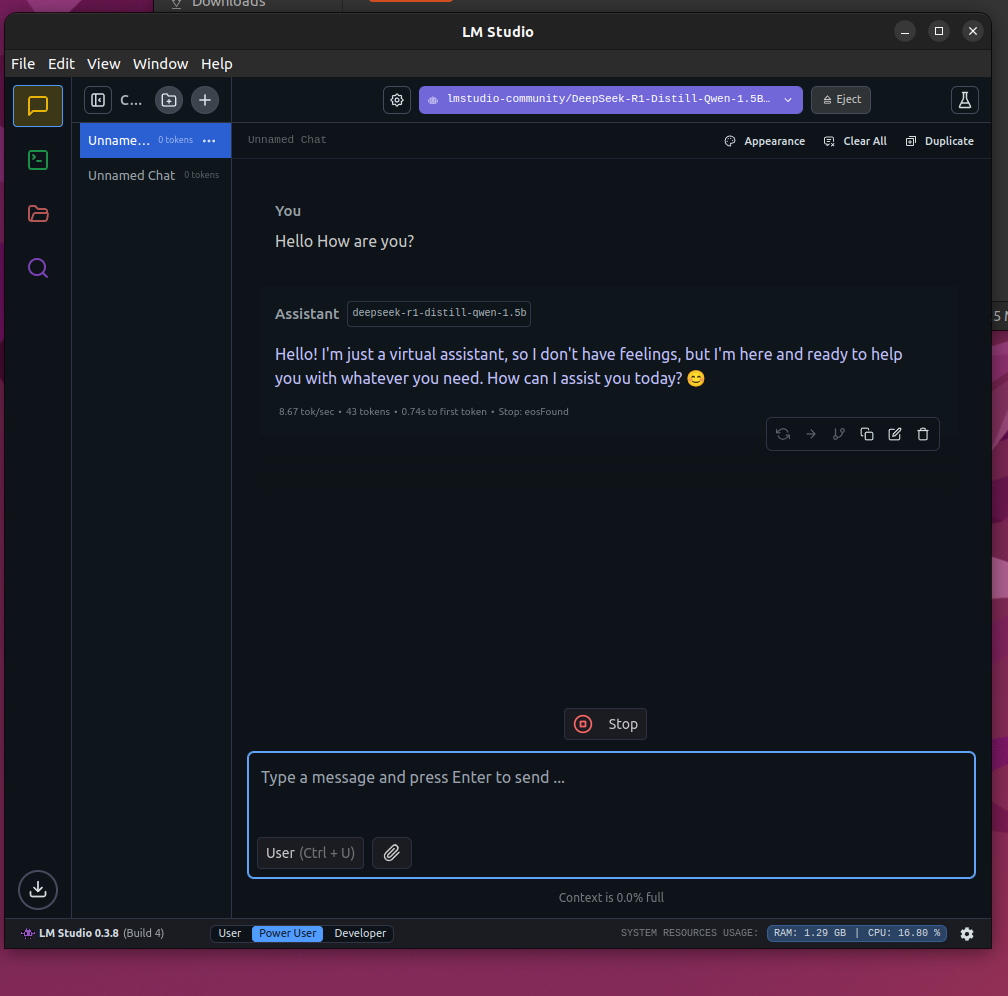The image size is (1008, 996).
Task: Open the Developer console from the sidebar
Action: pyautogui.click(x=37, y=160)
